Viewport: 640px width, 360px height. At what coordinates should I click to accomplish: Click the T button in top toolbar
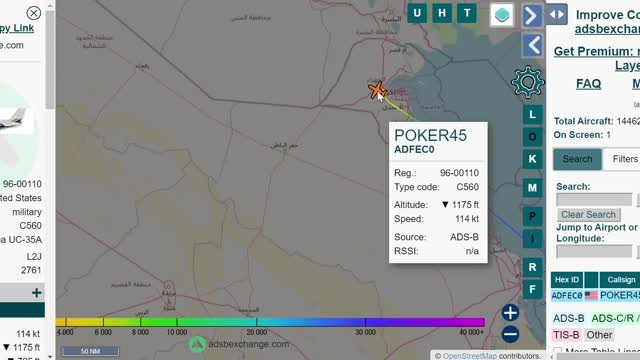pyautogui.click(x=467, y=13)
